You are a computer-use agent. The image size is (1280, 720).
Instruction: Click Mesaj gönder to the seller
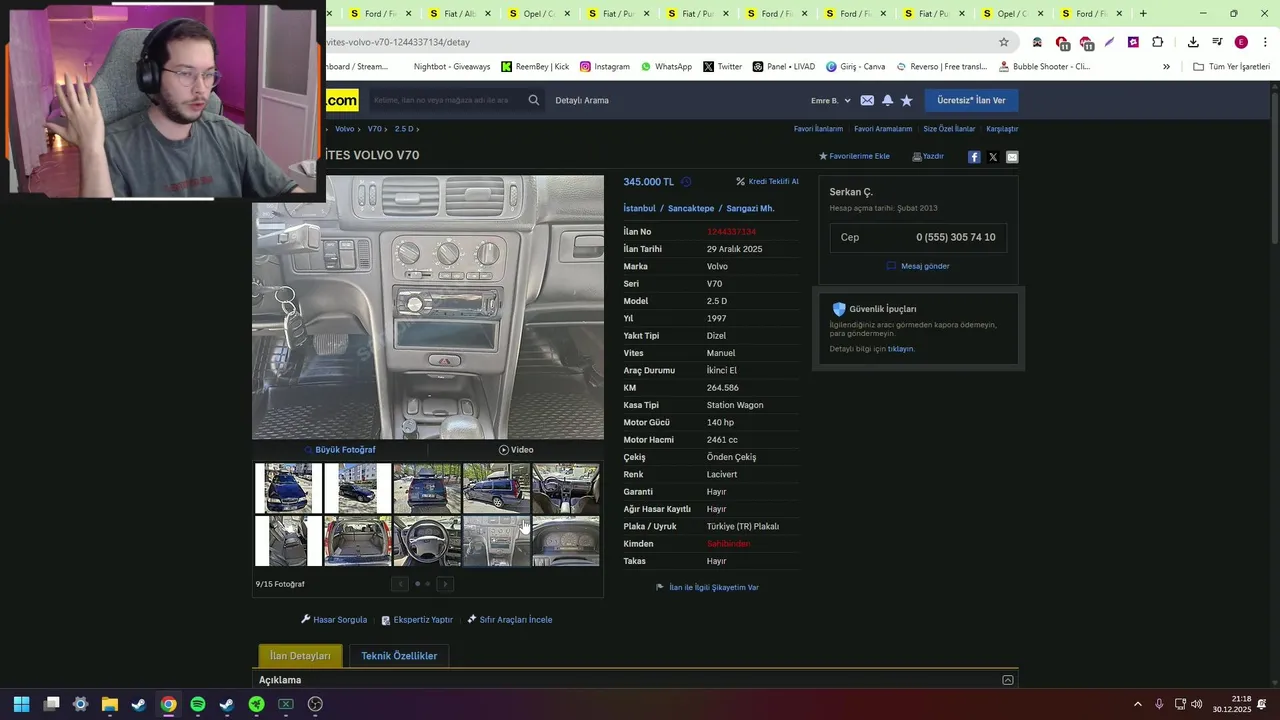pos(918,266)
